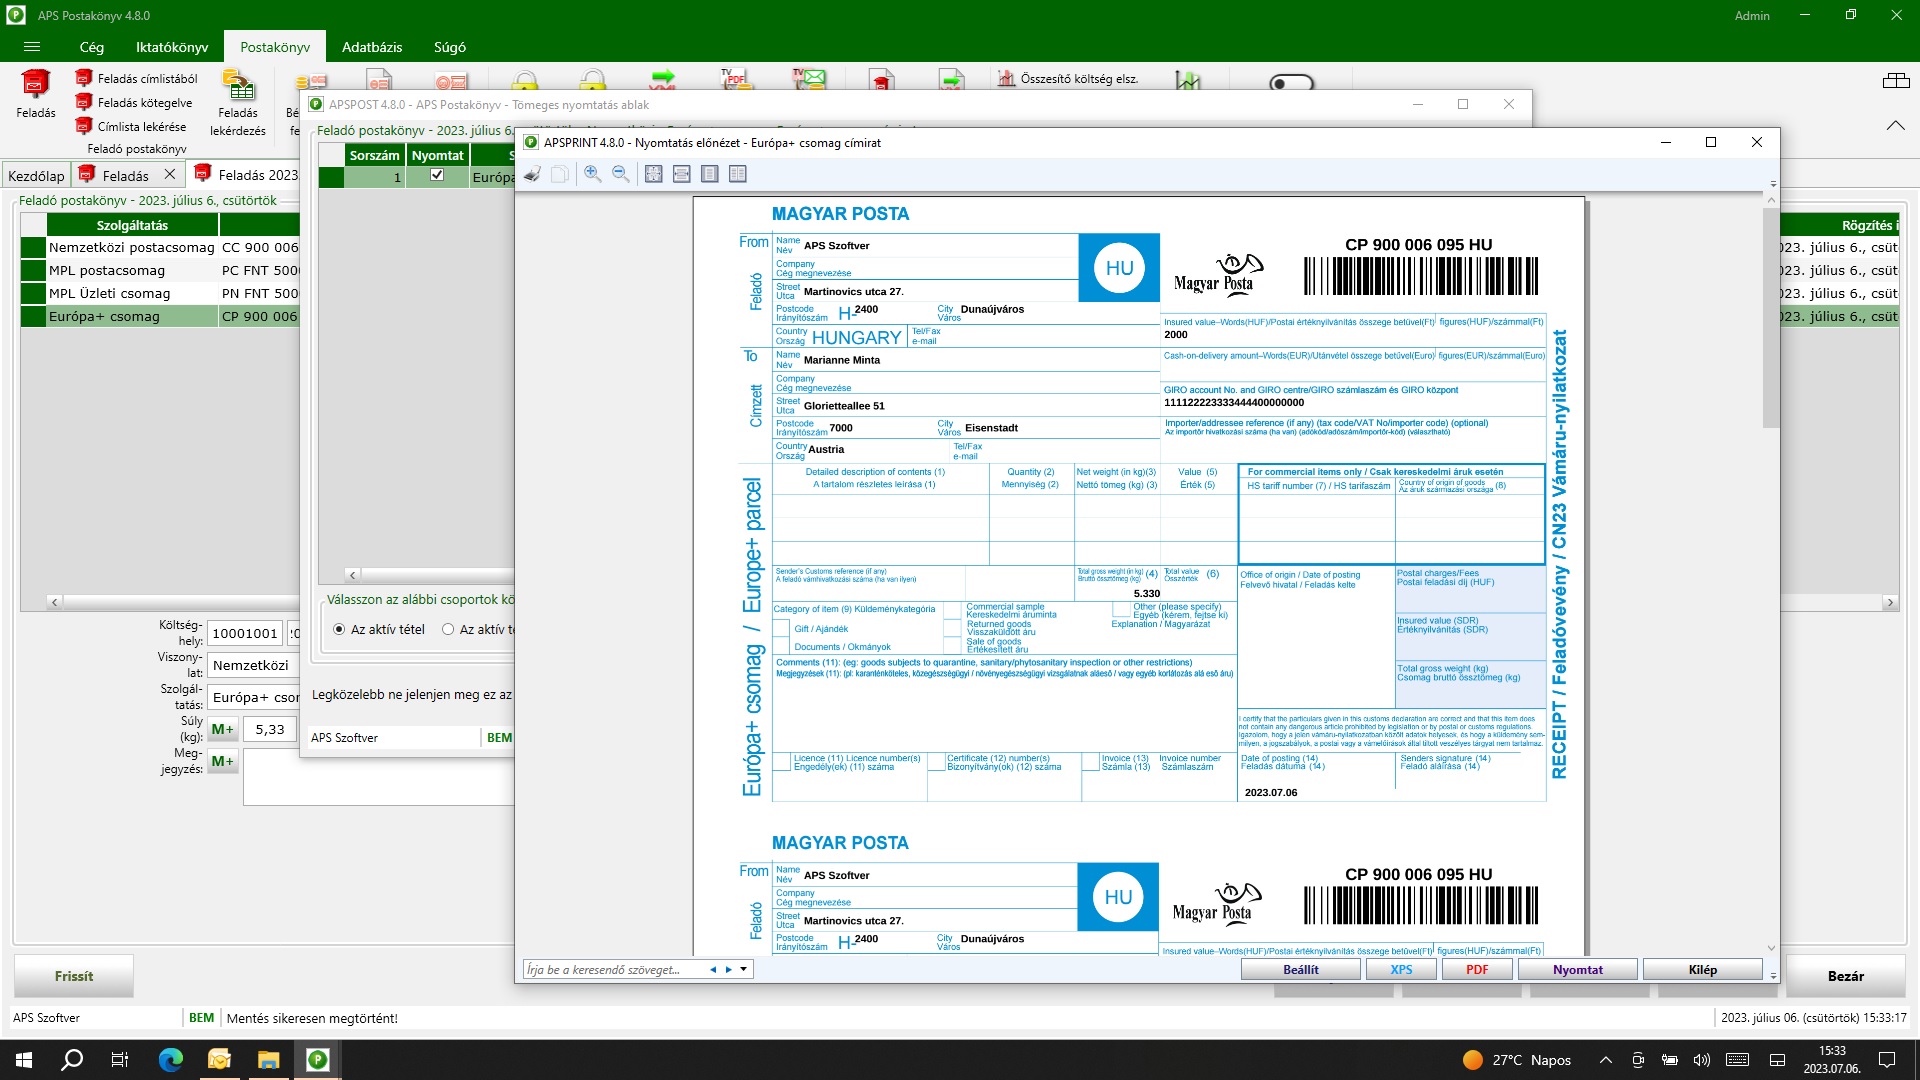Image resolution: width=1920 pixels, height=1080 pixels.
Task: Click the Bezár button
Action: [1846, 977]
